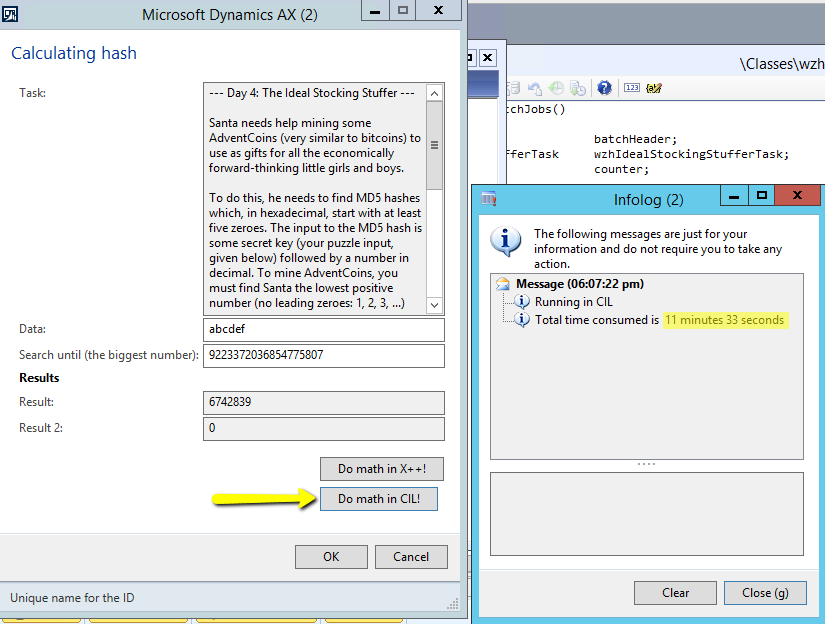This screenshot has height=624, width=825.
Task: Select Message (06:07:22 pm) tree node
Action: pyautogui.click(x=579, y=284)
